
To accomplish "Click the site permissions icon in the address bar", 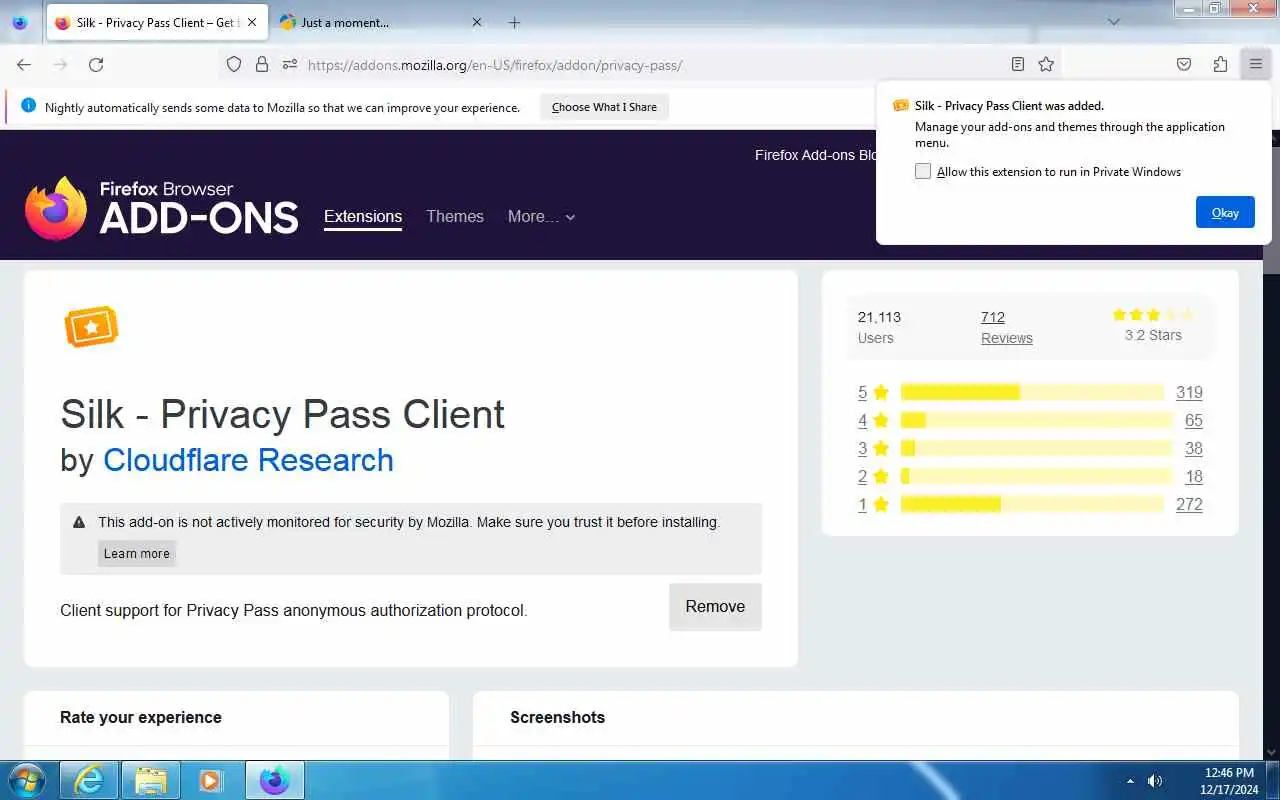I will point(290,64).
